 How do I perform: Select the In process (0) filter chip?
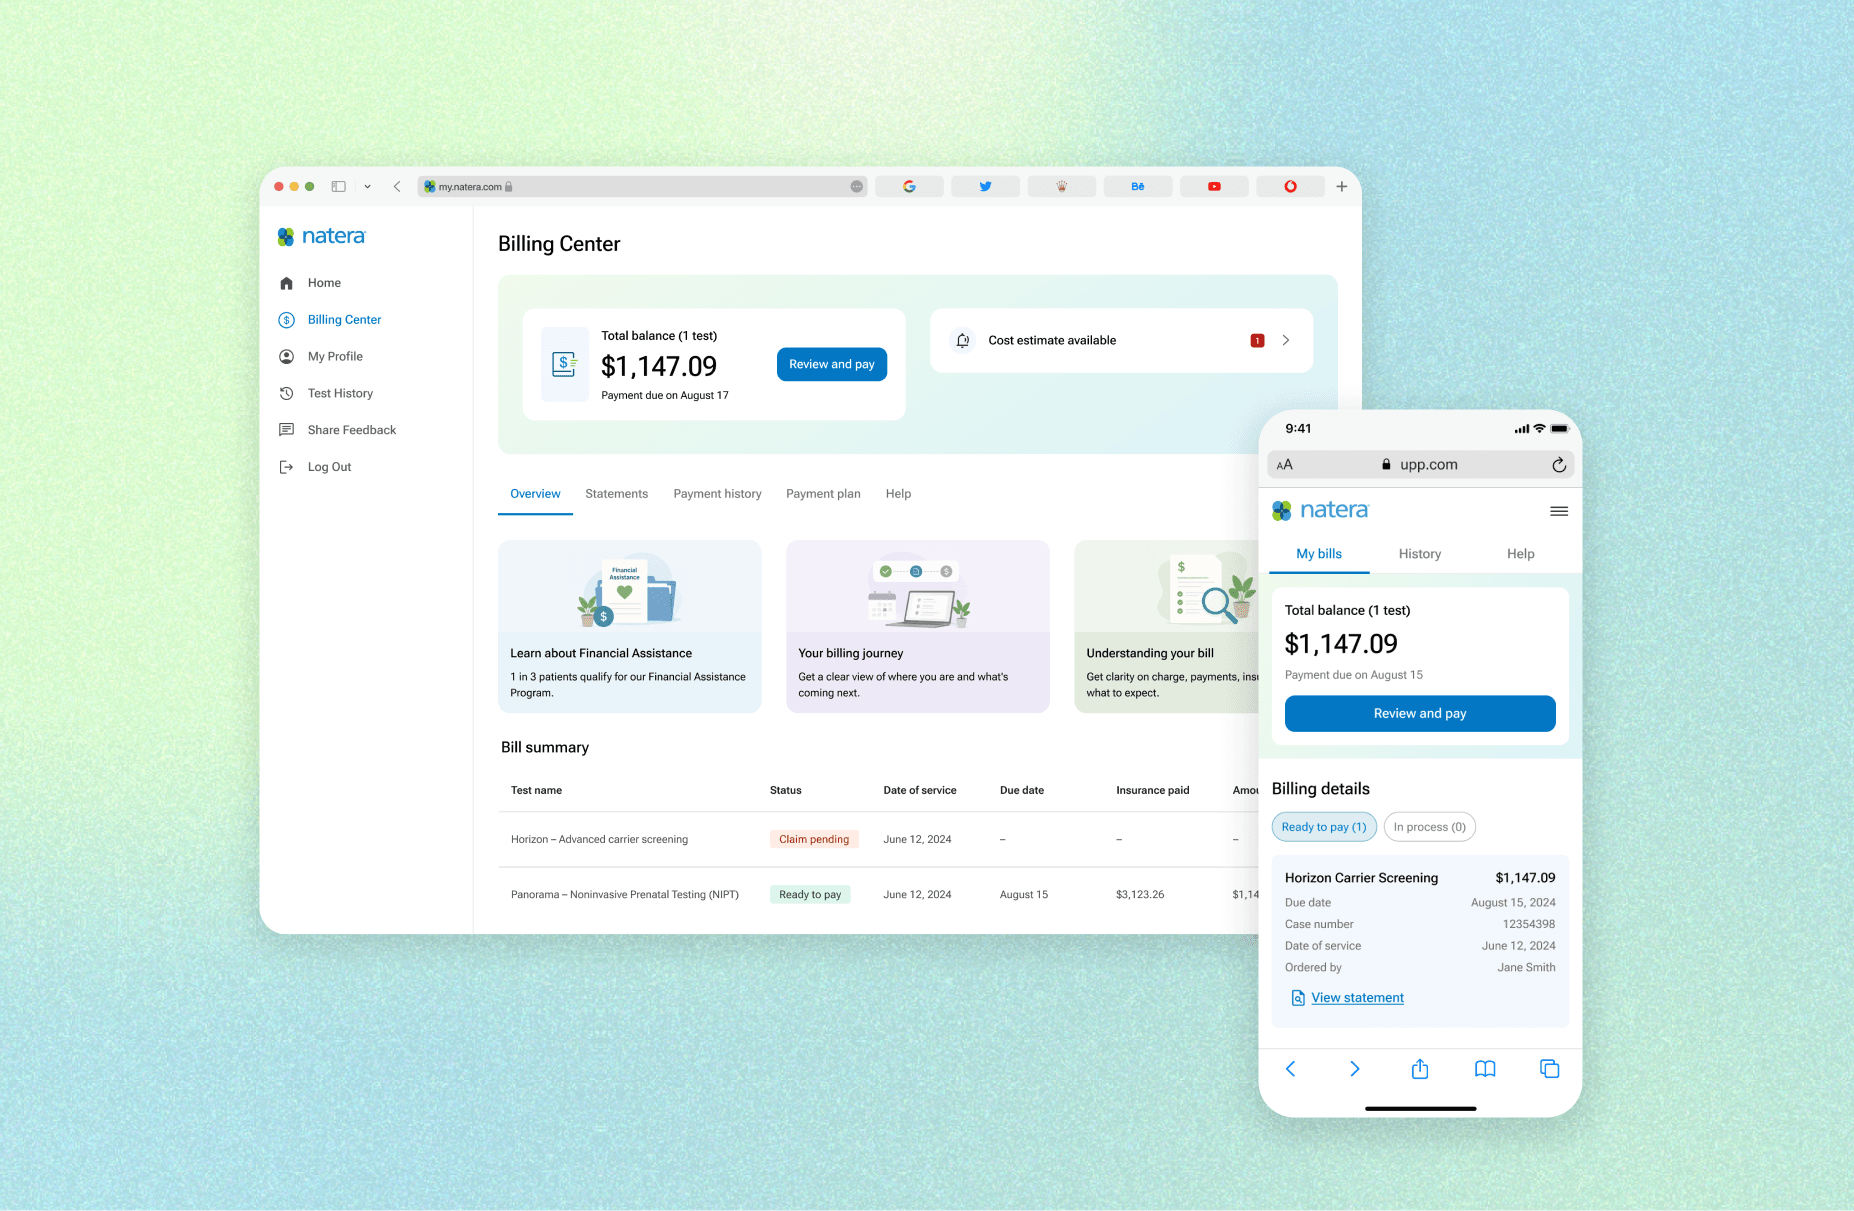[1430, 828]
